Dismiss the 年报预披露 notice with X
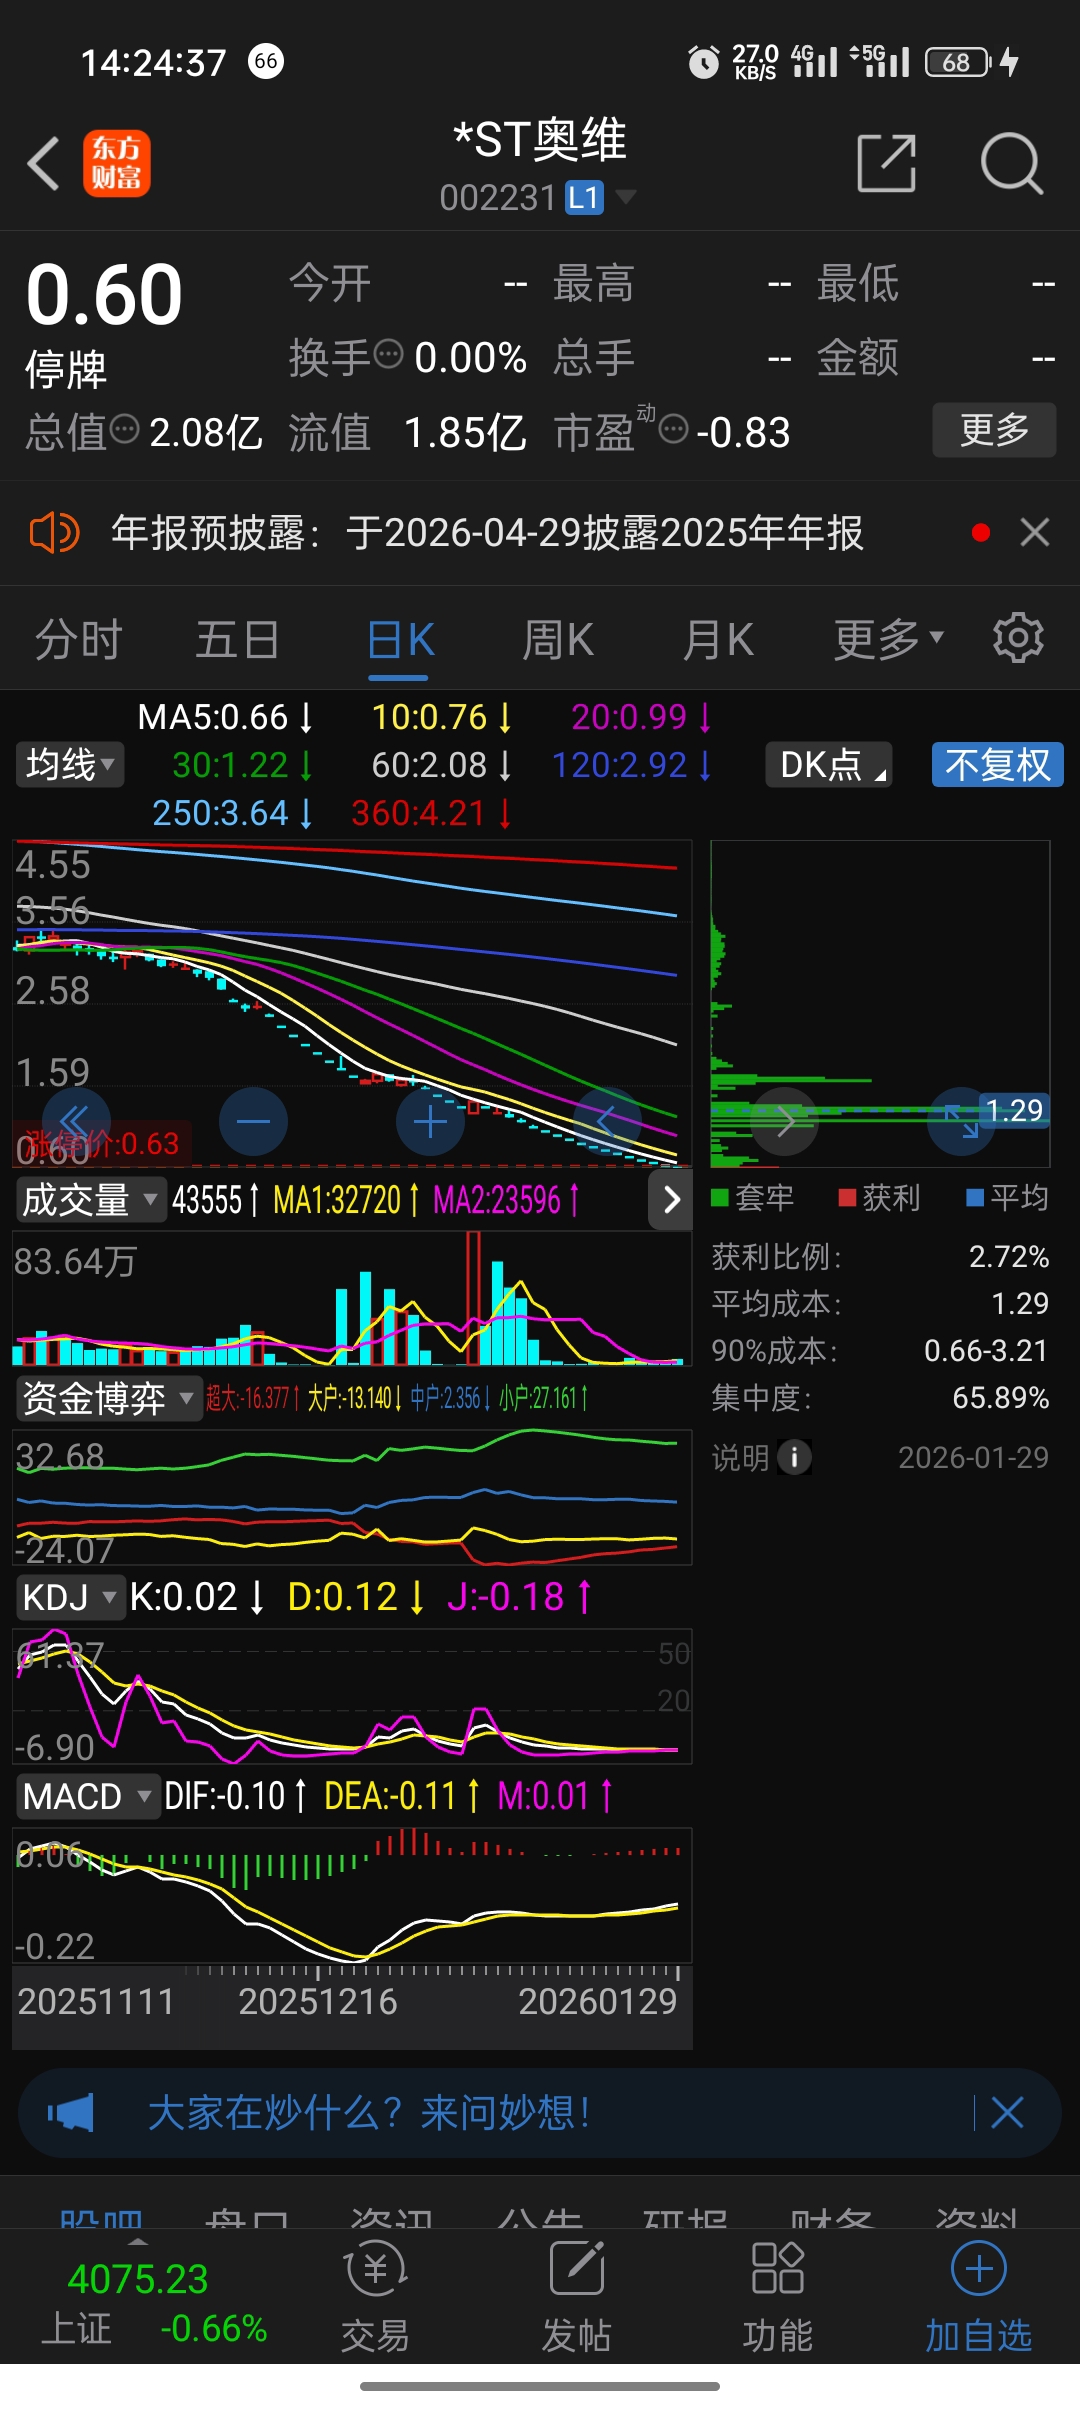 (1035, 532)
